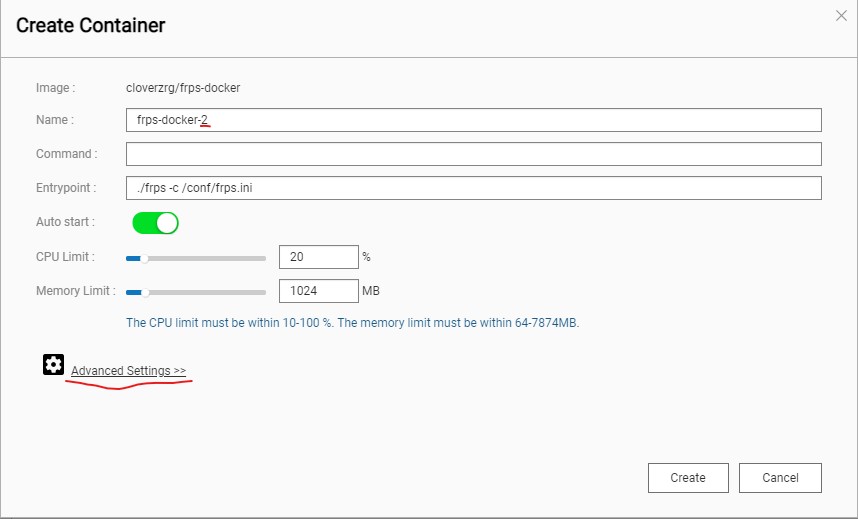
Task: Click the gray part of Memory Limit track
Action: 208,292
